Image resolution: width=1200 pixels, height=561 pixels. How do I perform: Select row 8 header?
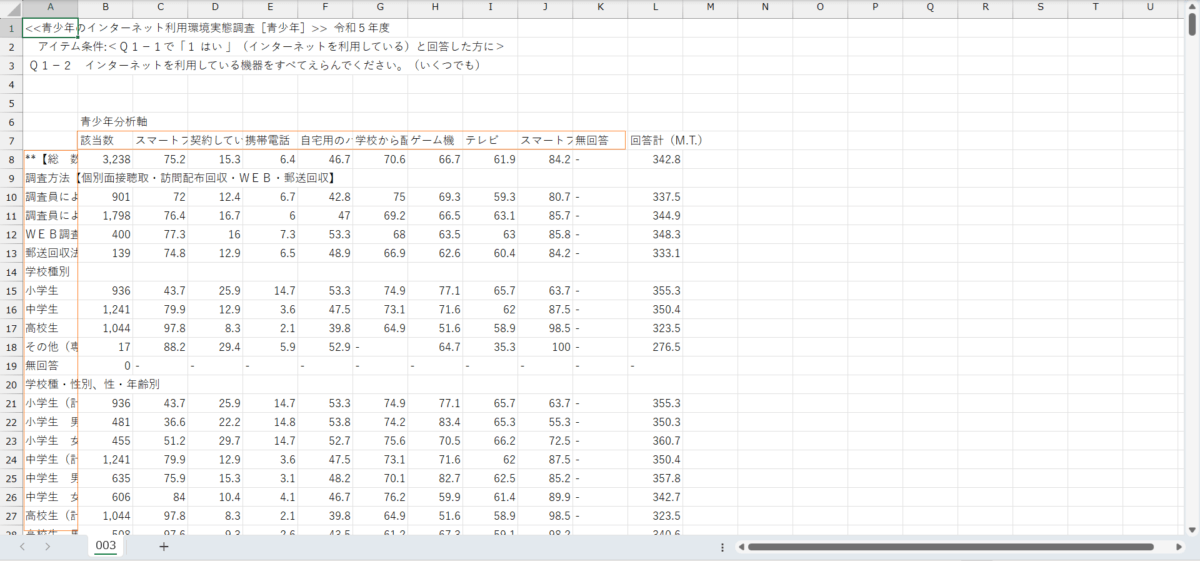(10, 159)
